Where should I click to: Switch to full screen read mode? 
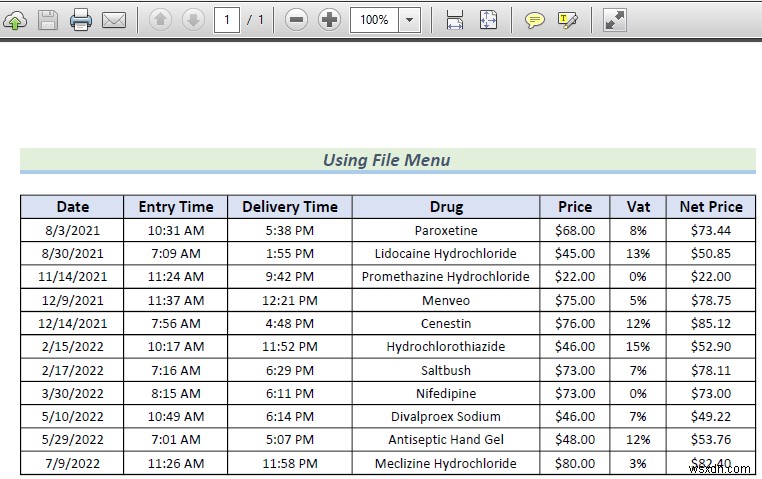614,20
